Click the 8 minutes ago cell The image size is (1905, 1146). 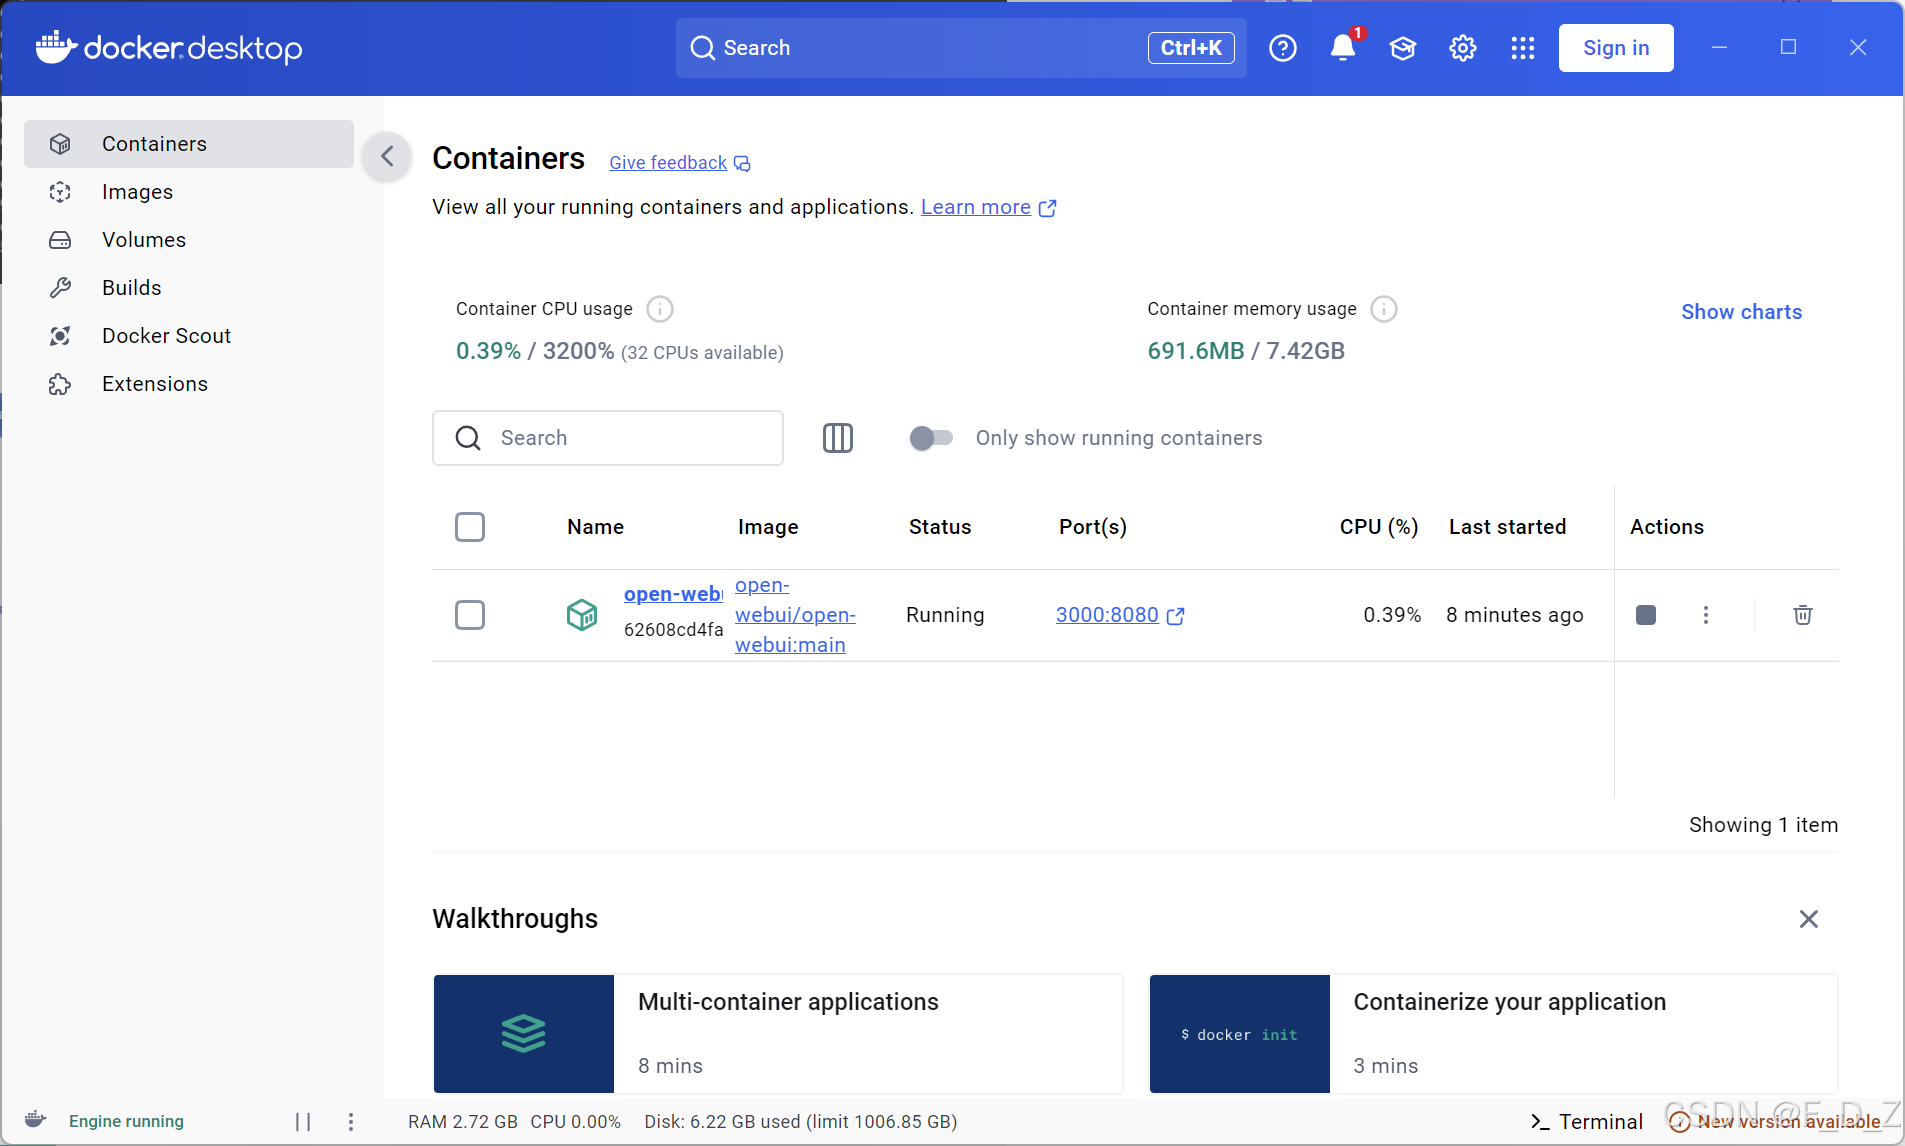(x=1515, y=615)
